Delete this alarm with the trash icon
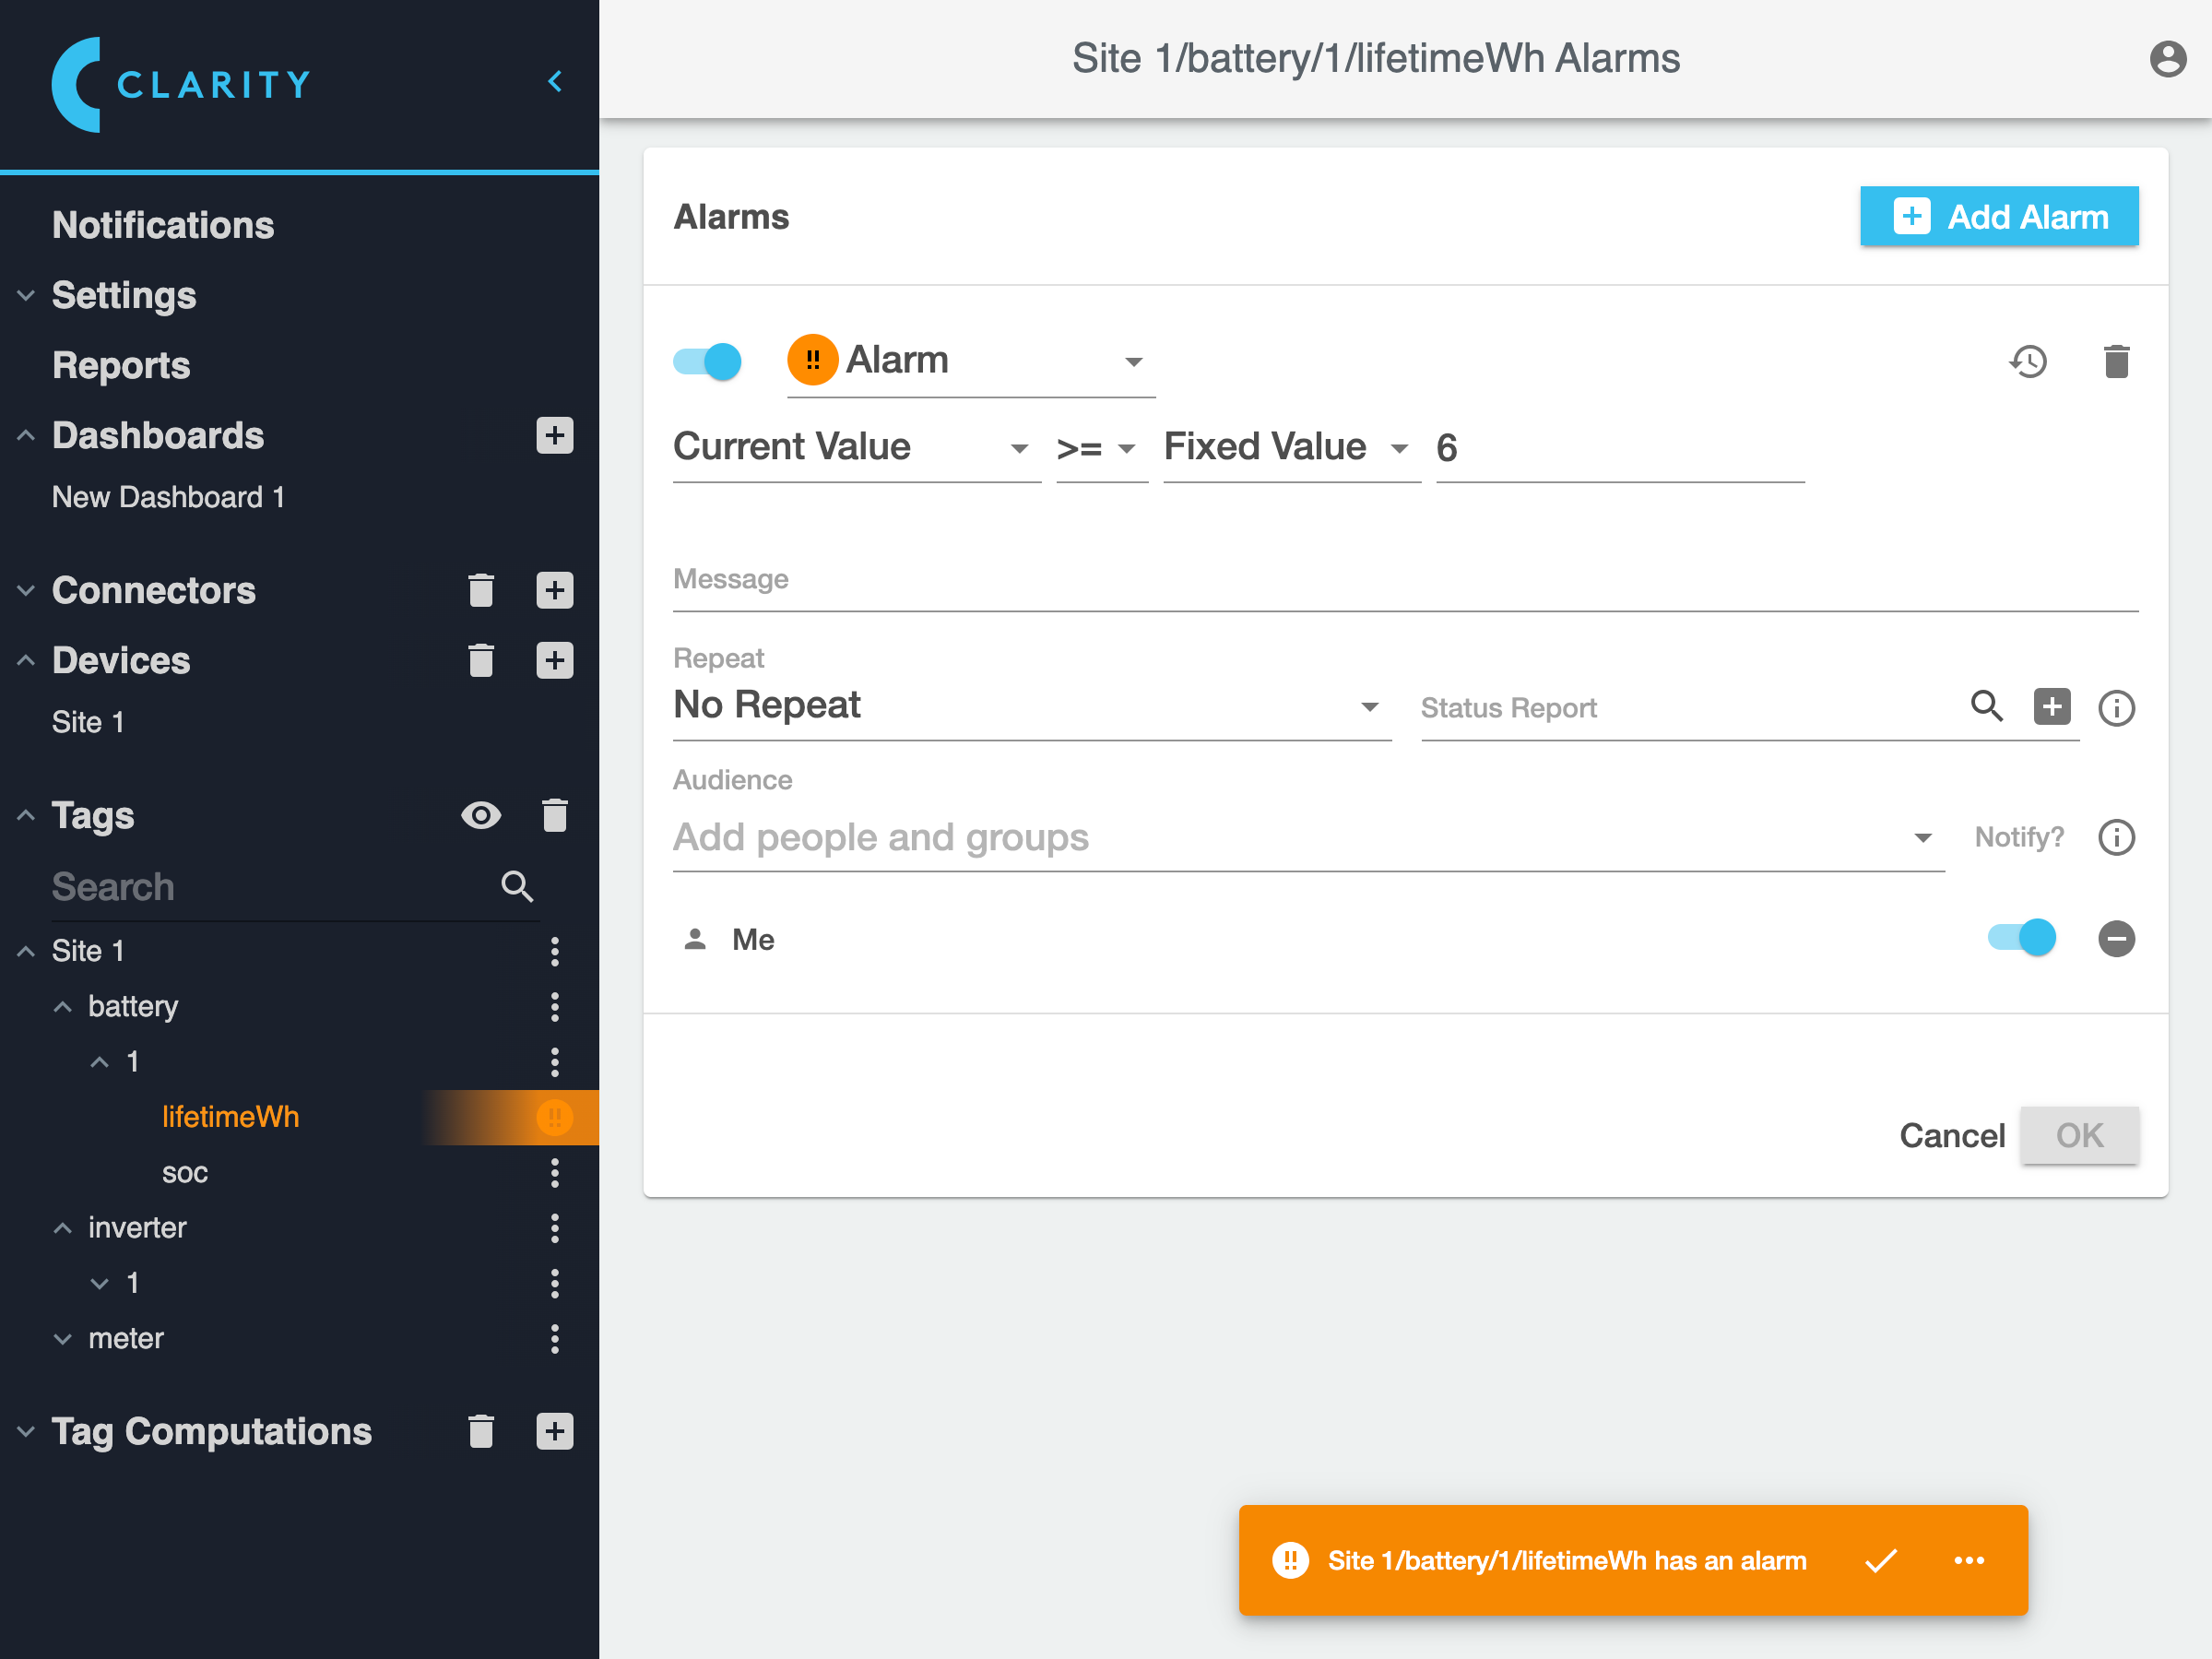This screenshot has width=2212, height=1659. pyautogui.click(x=2116, y=362)
